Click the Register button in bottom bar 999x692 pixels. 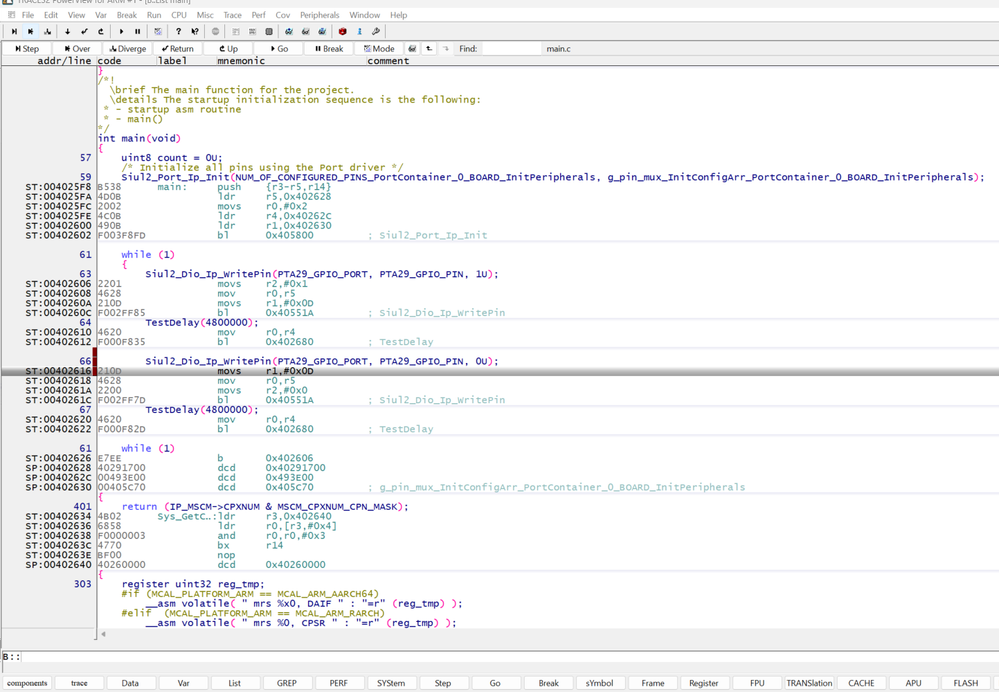703,683
